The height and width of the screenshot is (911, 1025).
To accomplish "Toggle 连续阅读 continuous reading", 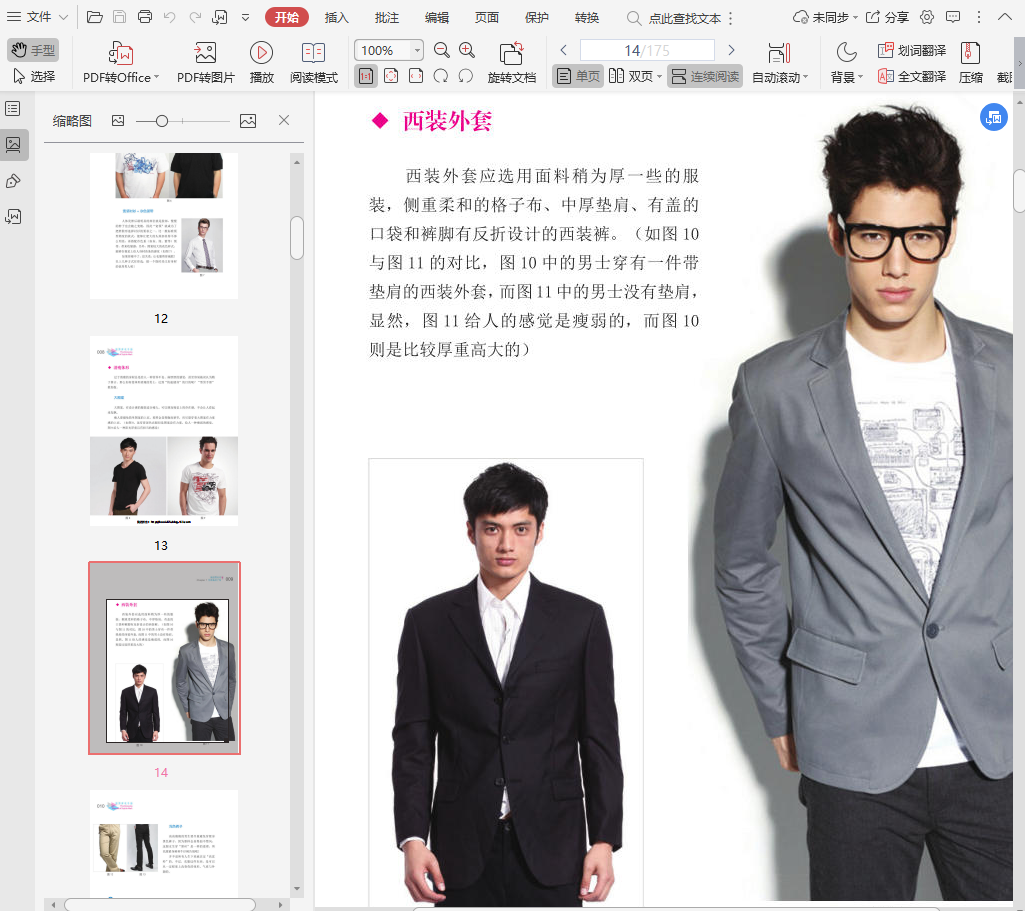I will point(705,76).
